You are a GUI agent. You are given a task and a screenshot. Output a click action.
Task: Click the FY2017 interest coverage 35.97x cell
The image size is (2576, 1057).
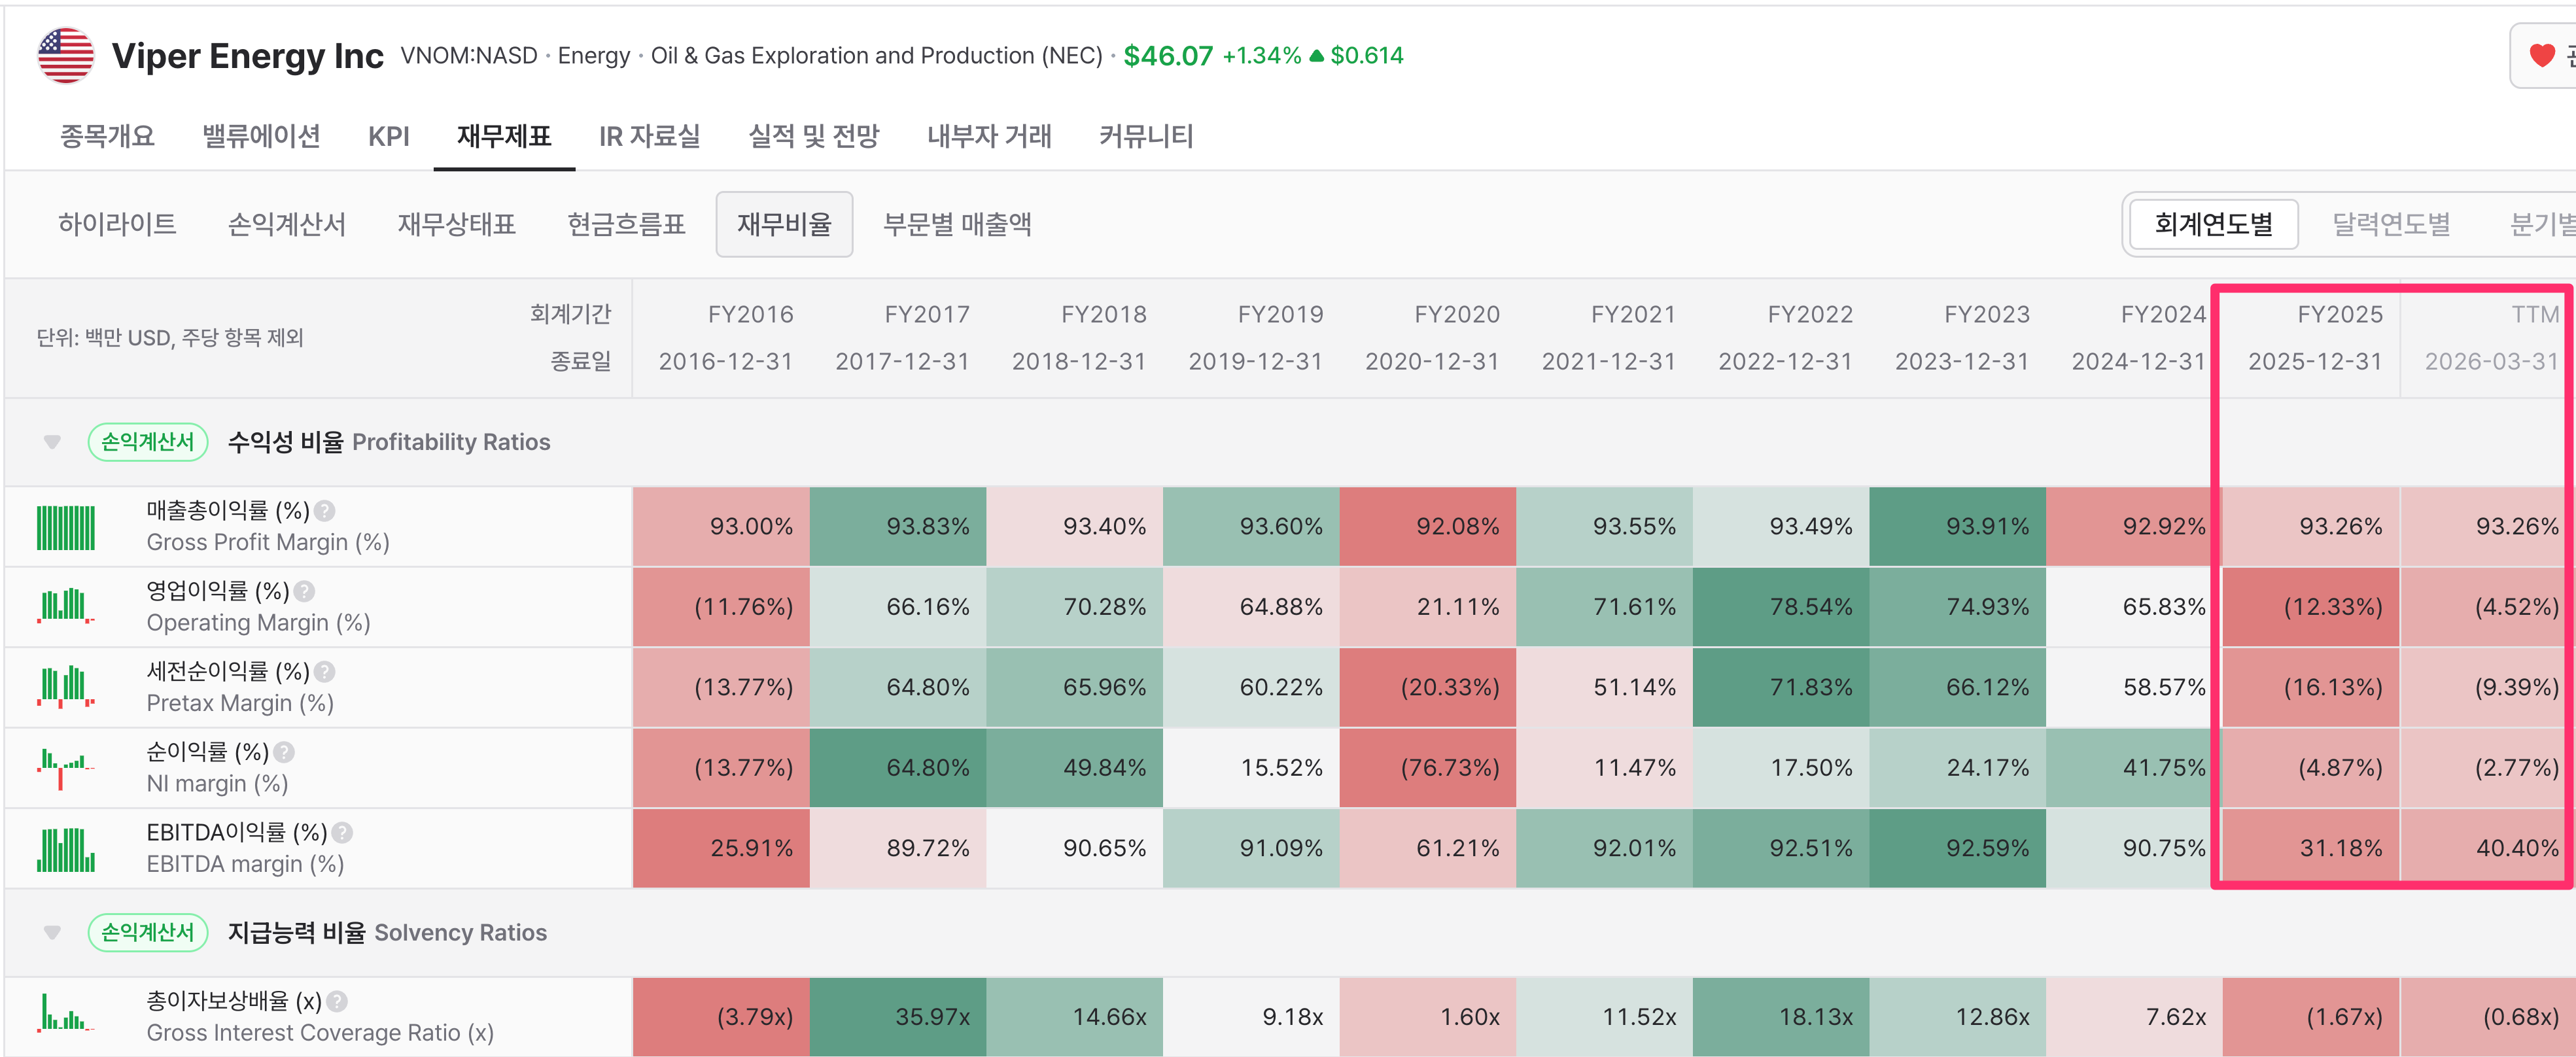pyautogui.click(x=898, y=1017)
